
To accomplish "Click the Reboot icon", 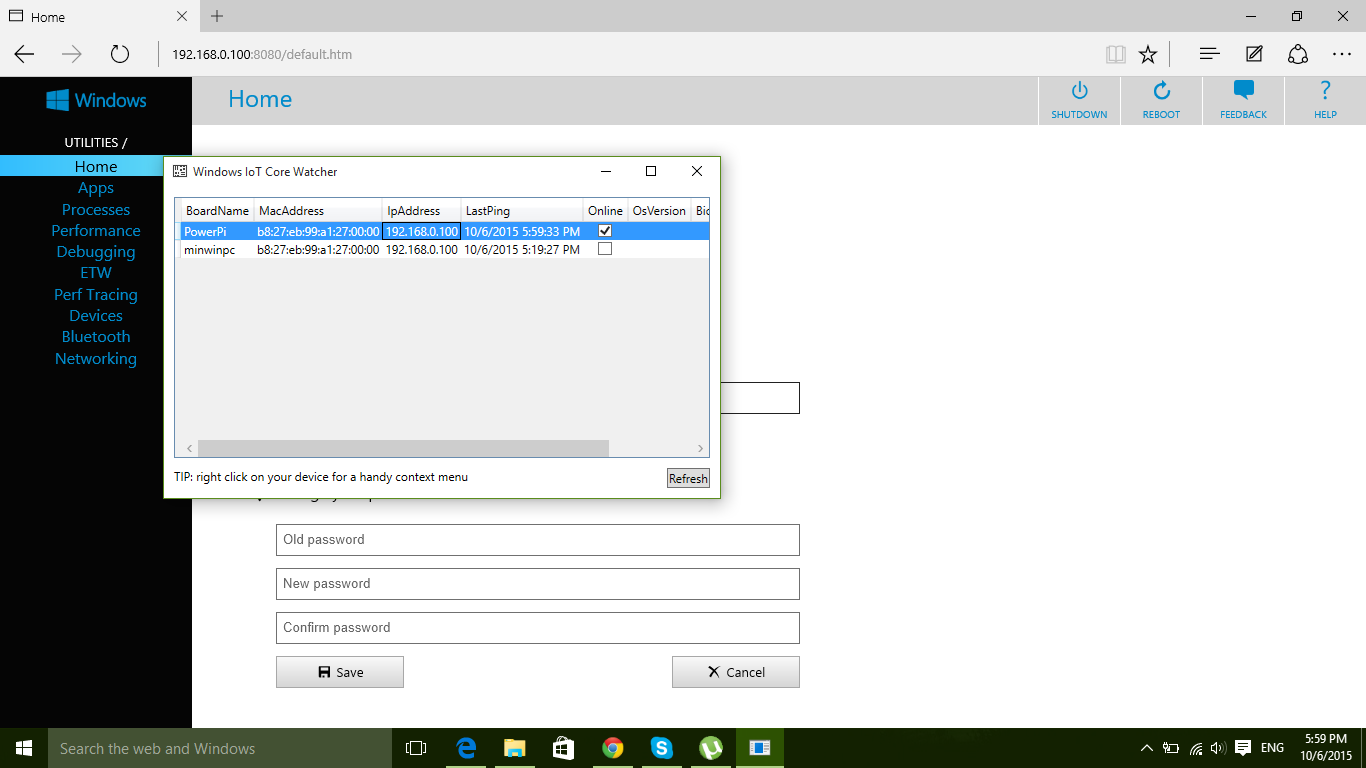I will 1161,91.
